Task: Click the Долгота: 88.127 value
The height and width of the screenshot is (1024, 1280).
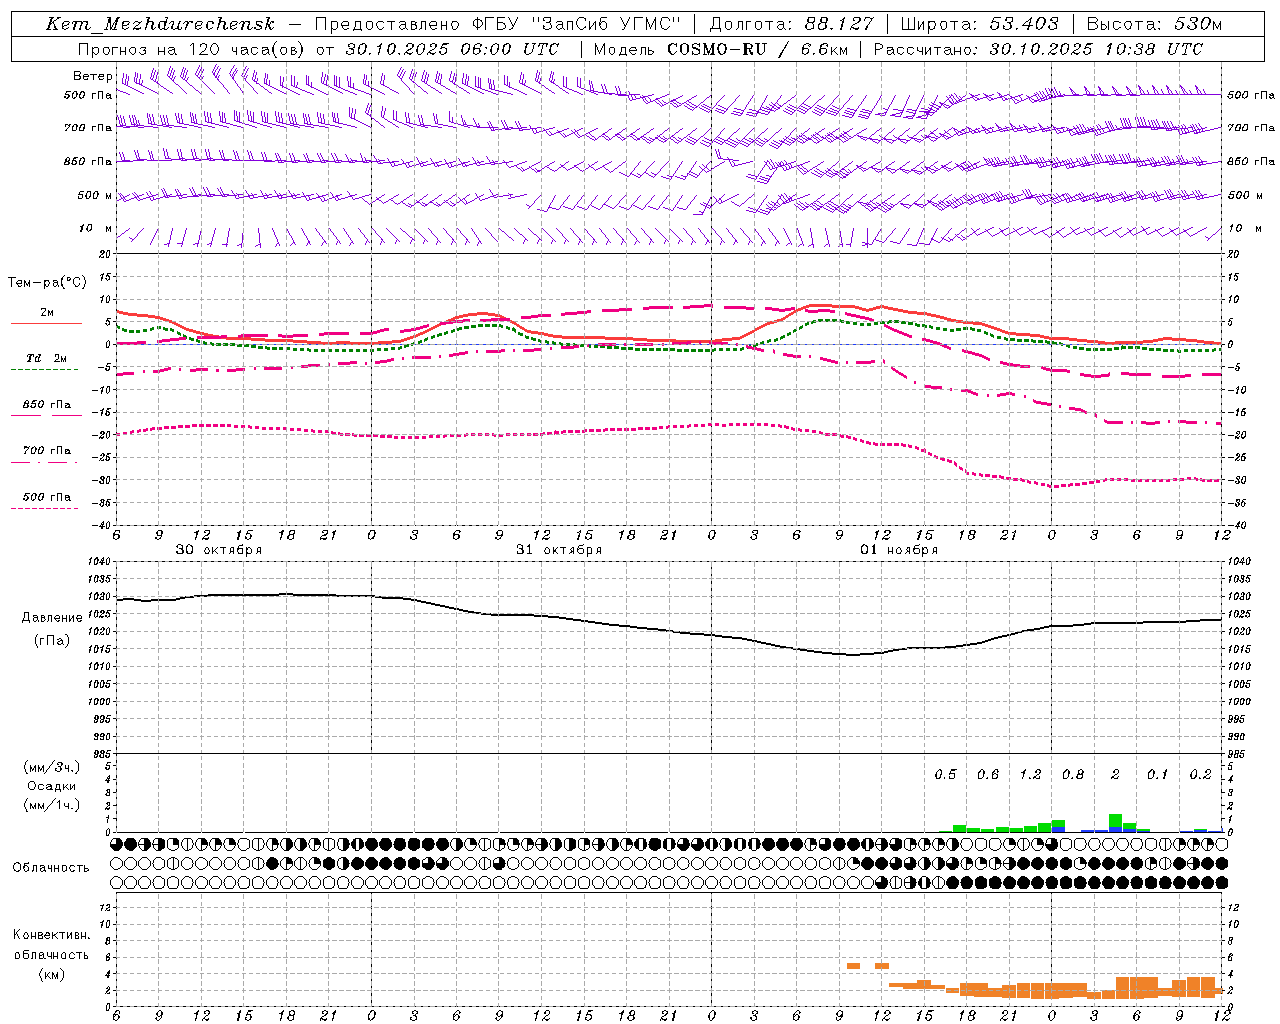Action: 792,24
